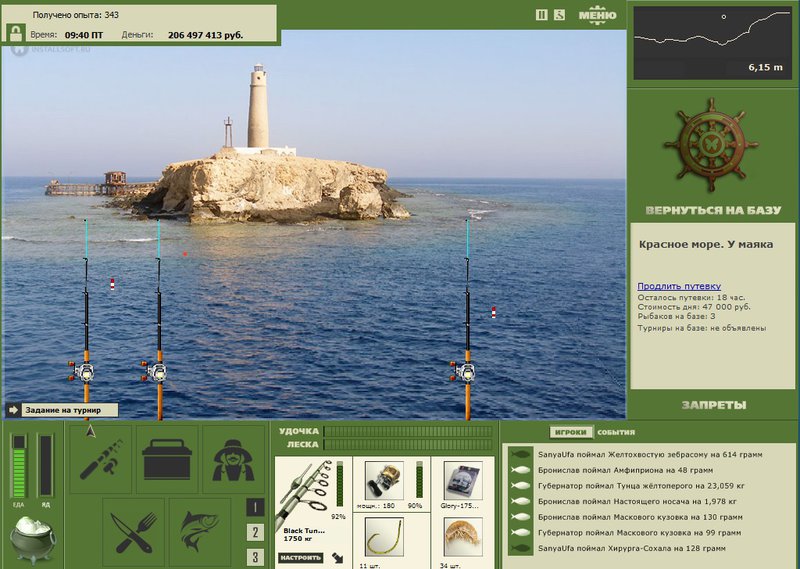The width and height of the screenshot is (800, 569).
Task: Click the НАСТРОИТЬ button
Action: coord(301,558)
